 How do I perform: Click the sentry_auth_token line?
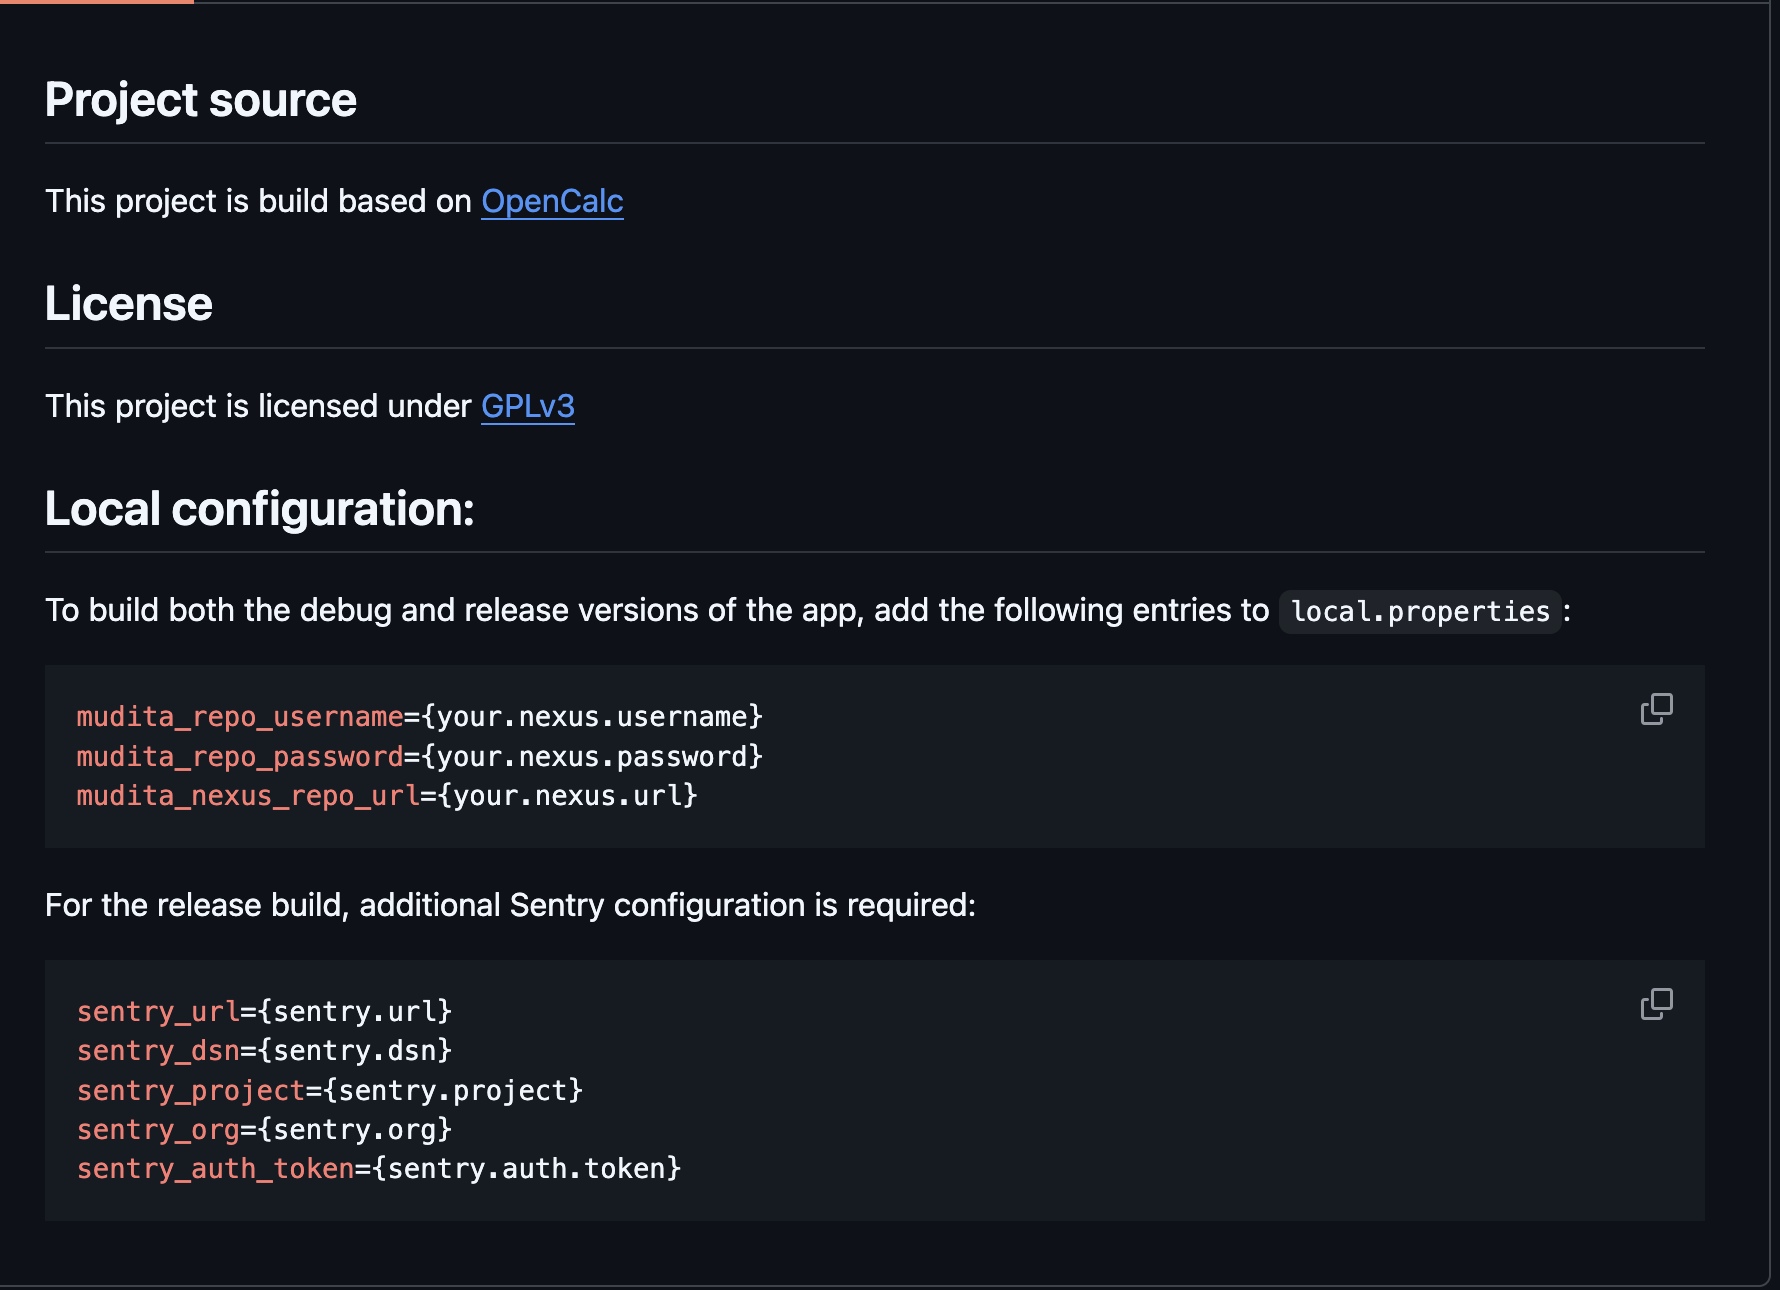click(x=378, y=1169)
